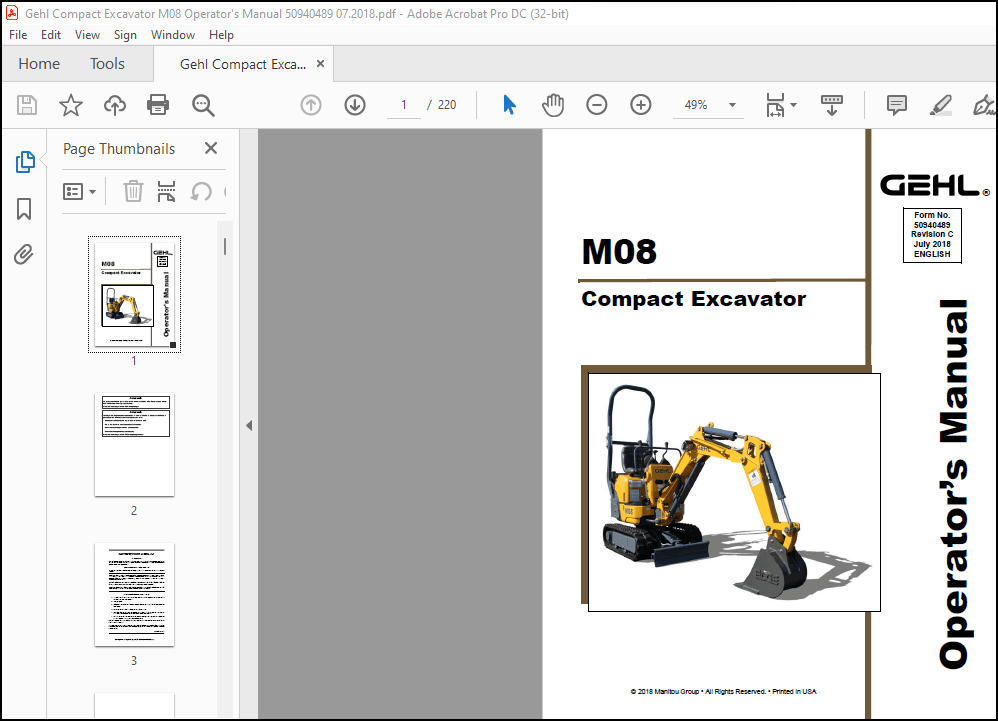Viewport: 998px width, 721px height.
Task: Close the Page Thumbnails panel
Action: coord(210,148)
